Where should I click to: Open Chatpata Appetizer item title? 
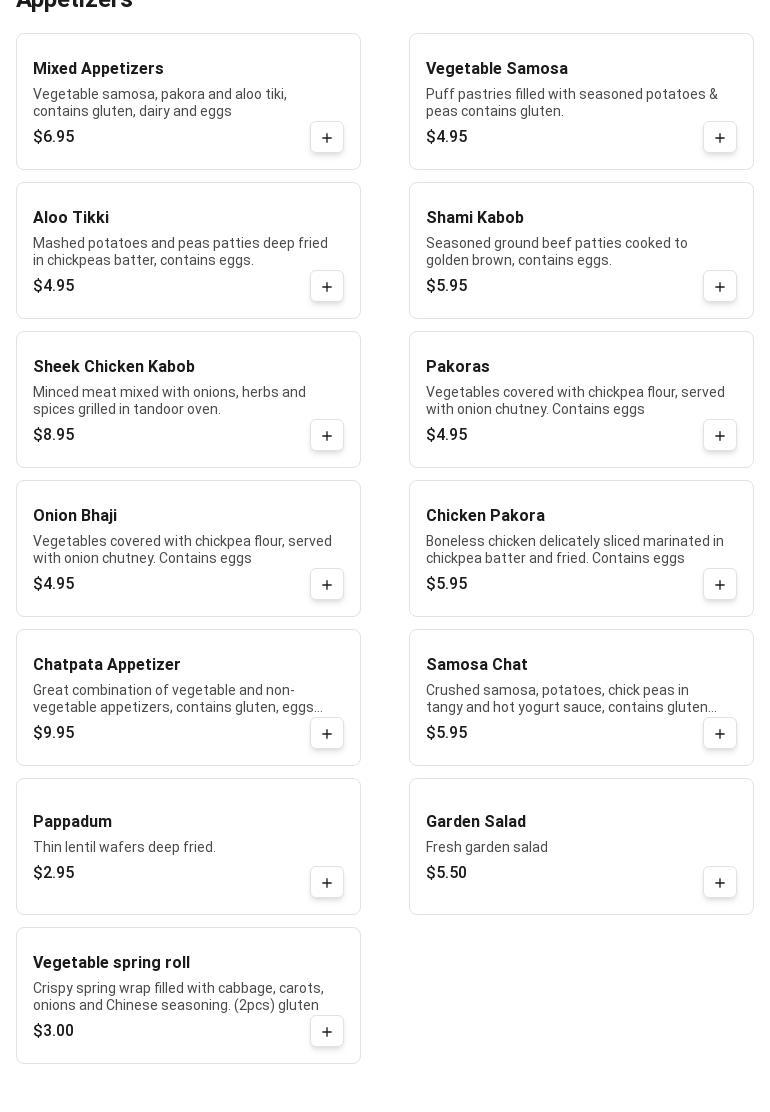tap(107, 665)
